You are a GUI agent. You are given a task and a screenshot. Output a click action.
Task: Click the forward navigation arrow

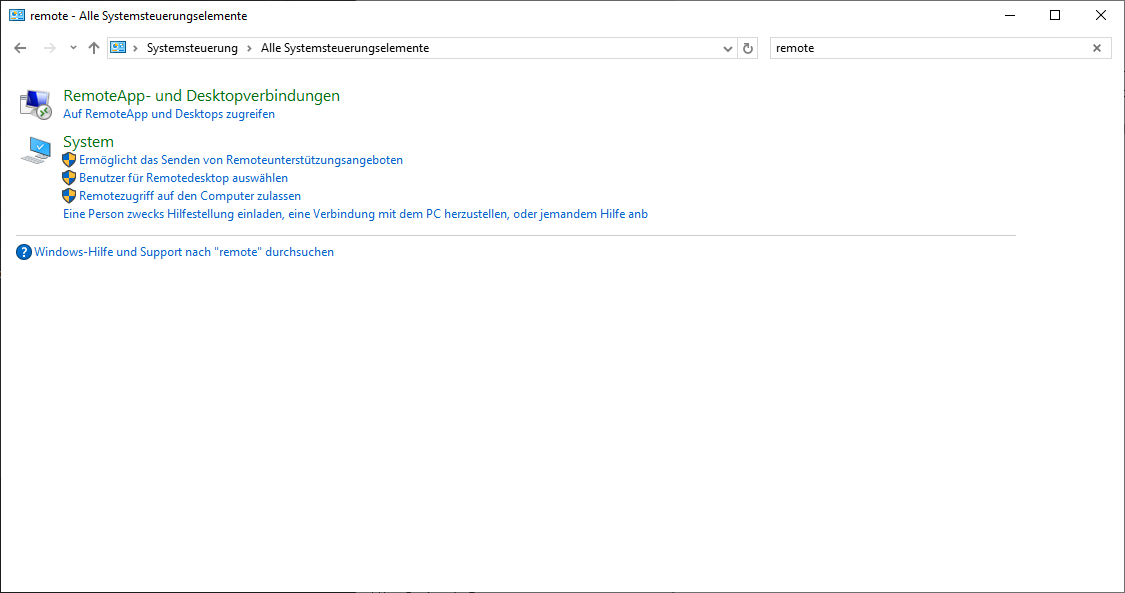pos(50,48)
